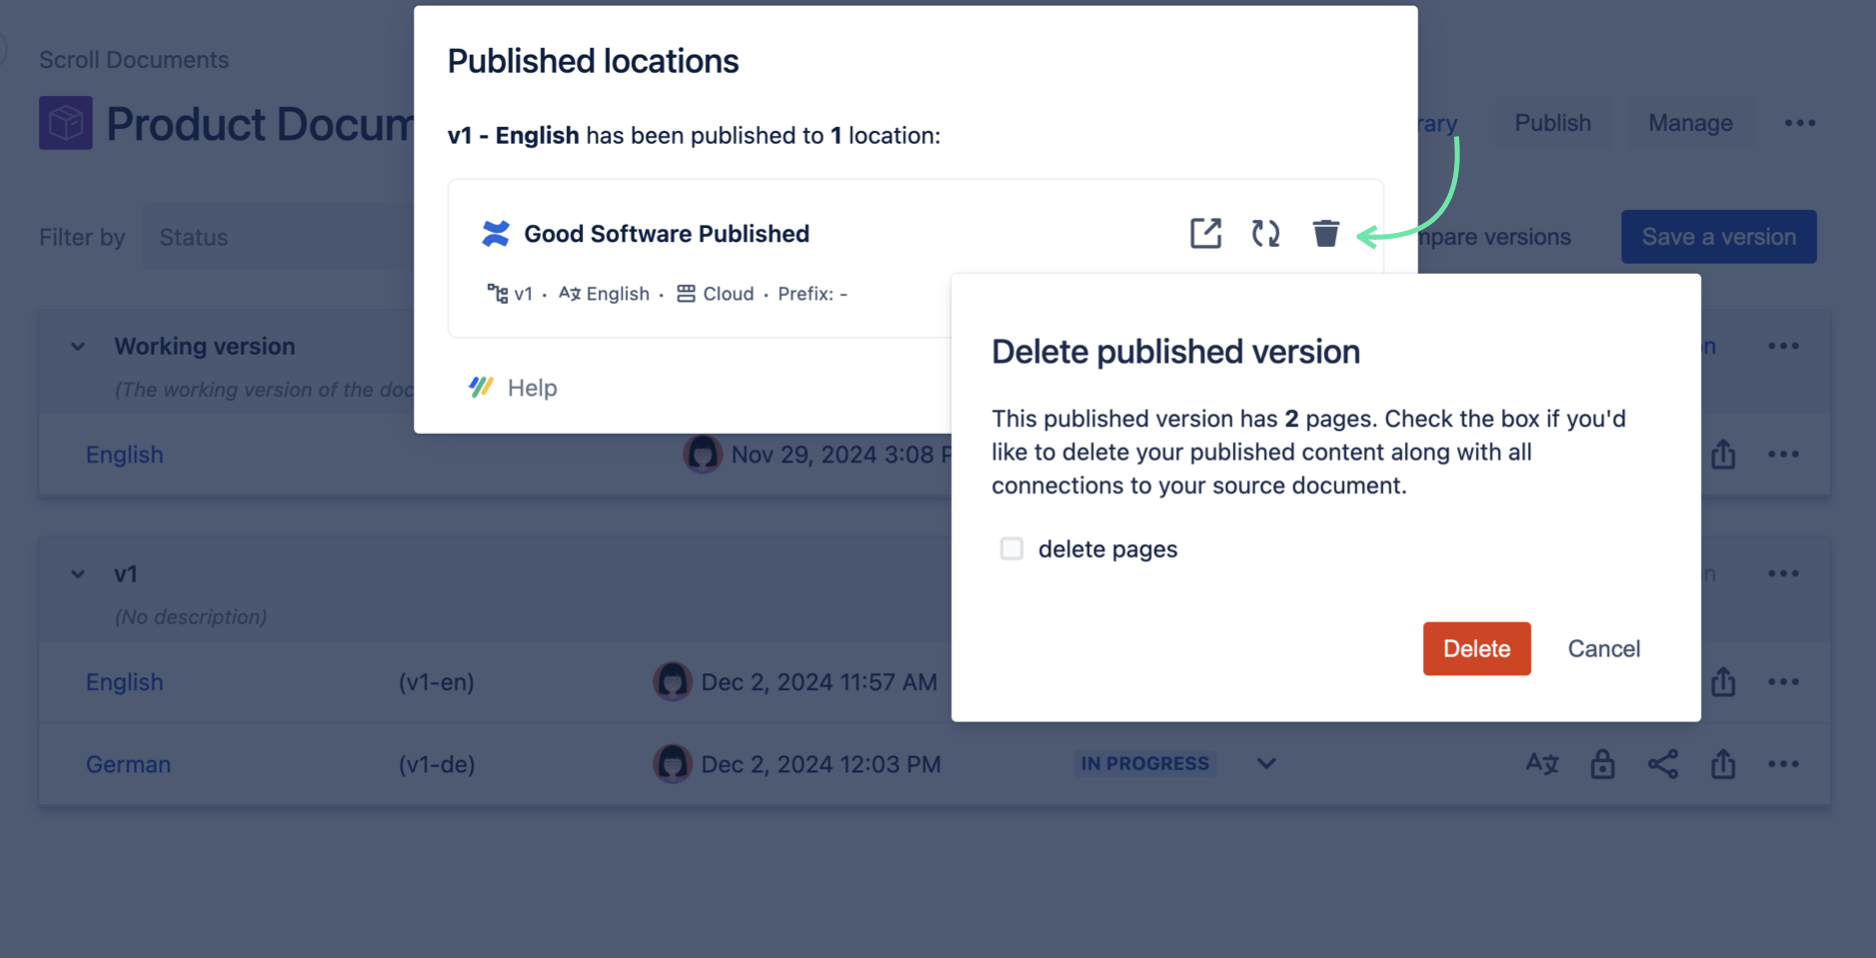Open Good Software Published in a new tab
Image resolution: width=1876 pixels, height=958 pixels.
(1205, 233)
